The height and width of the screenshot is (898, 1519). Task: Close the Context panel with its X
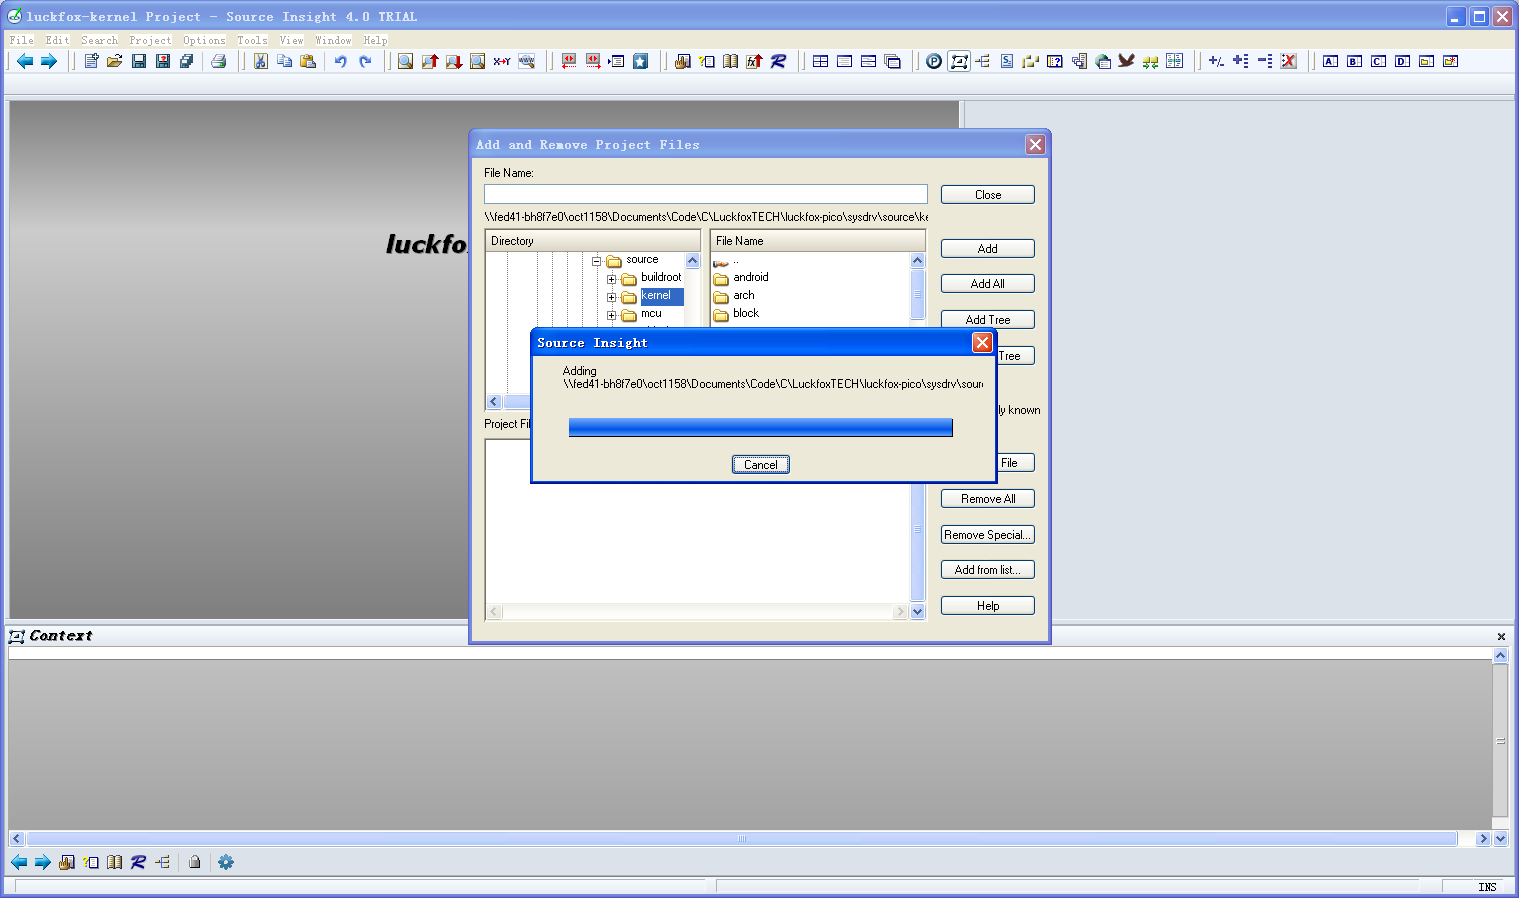coord(1501,636)
